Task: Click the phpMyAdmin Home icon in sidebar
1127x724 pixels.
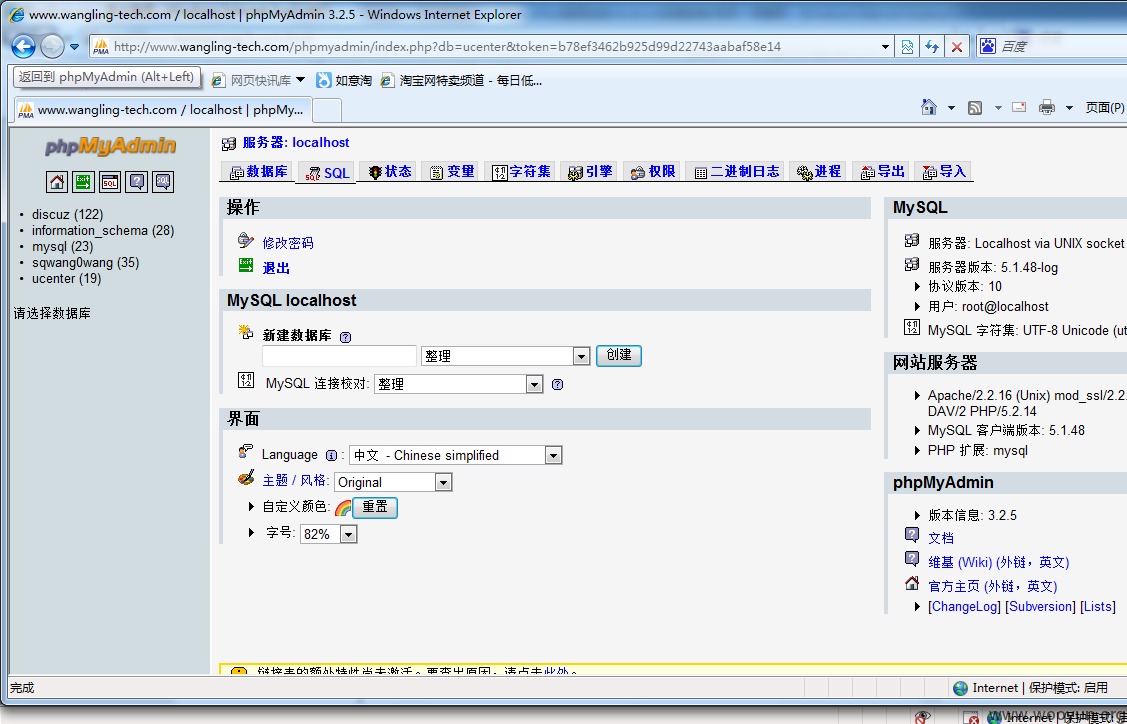Action: tap(57, 182)
